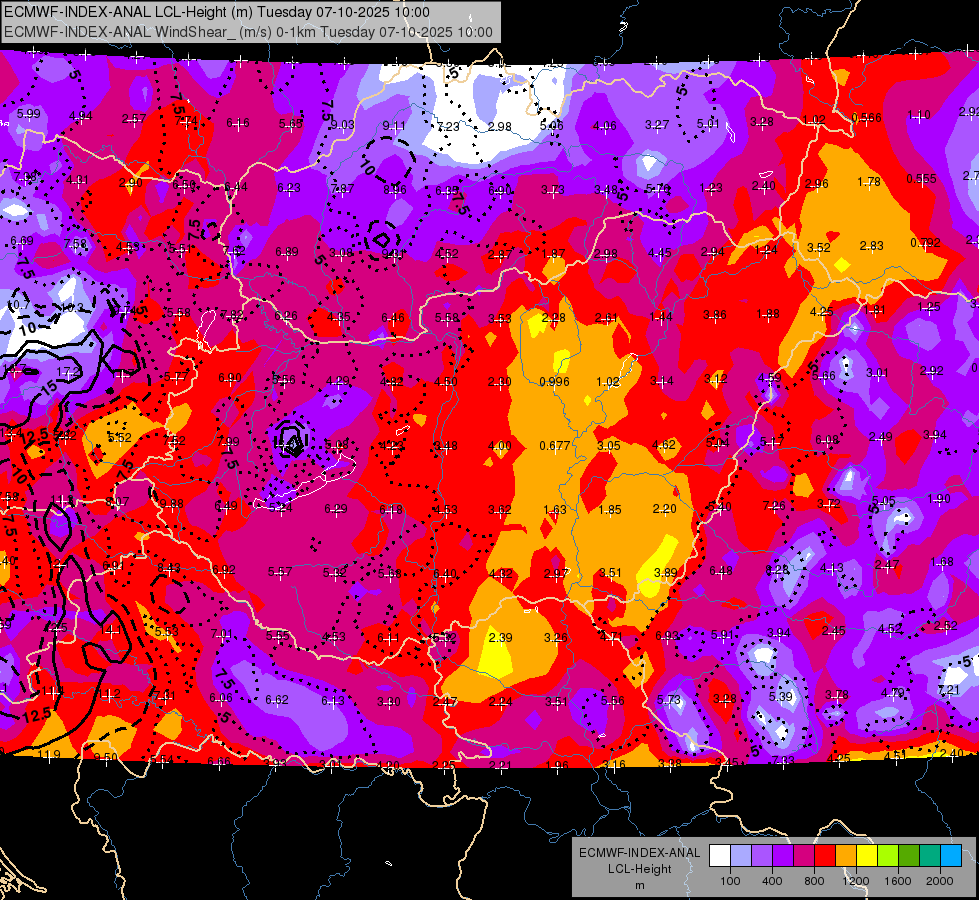The width and height of the screenshot is (979, 900).
Task: Click the map value 3.52
Action: tap(819, 247)
